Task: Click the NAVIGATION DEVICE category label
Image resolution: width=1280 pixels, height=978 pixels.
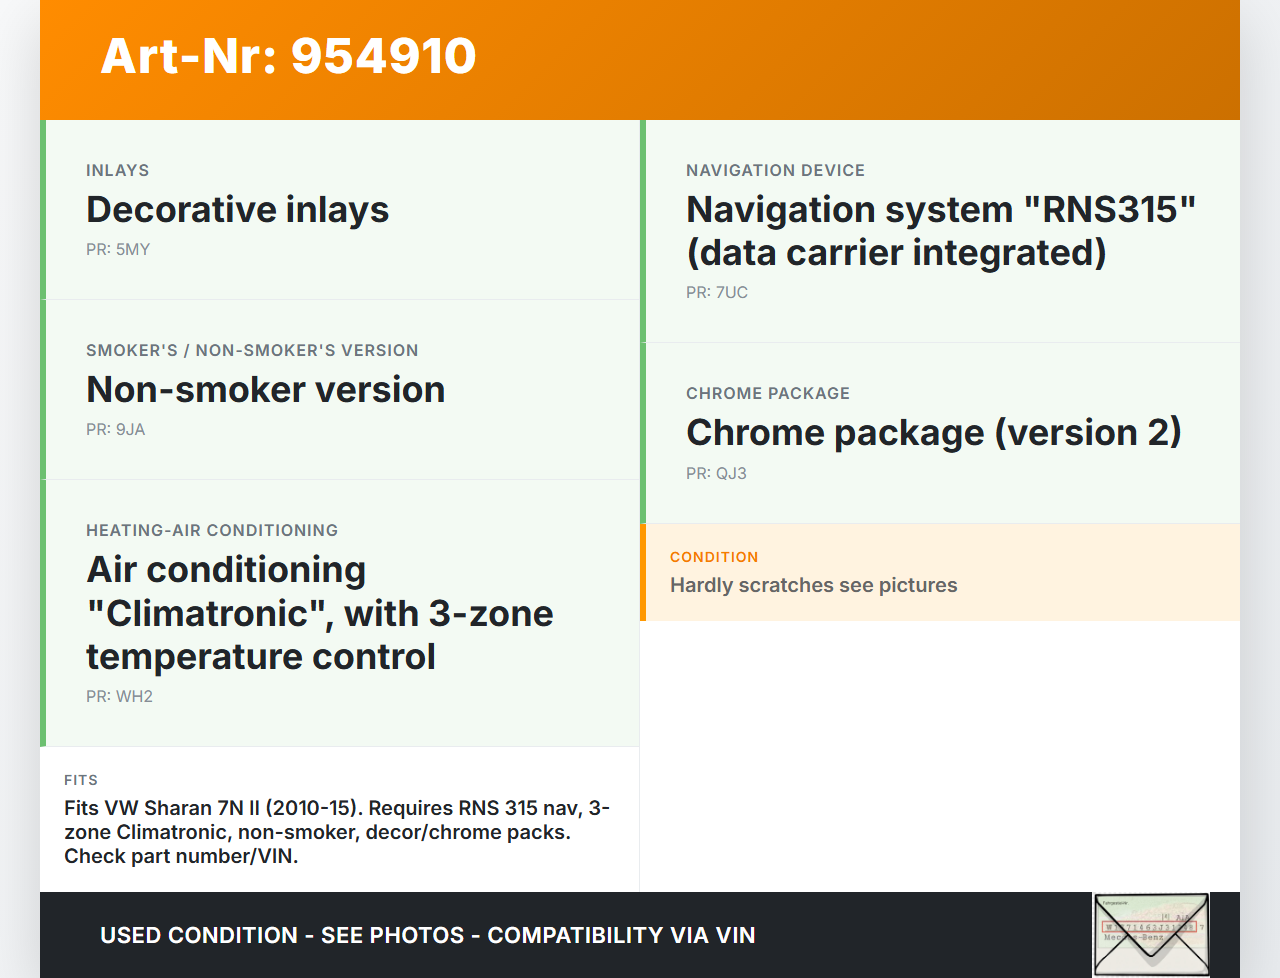Action: (x=775, y=171)
